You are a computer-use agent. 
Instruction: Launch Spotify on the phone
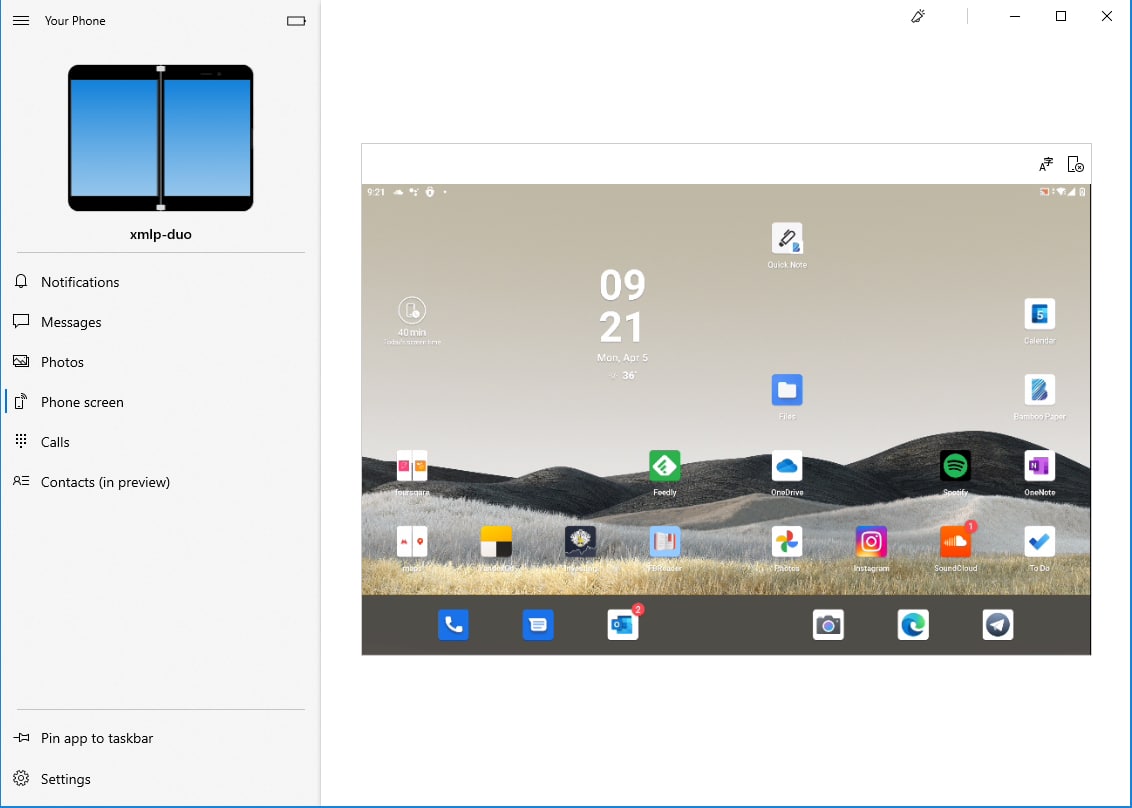point(955,473)
